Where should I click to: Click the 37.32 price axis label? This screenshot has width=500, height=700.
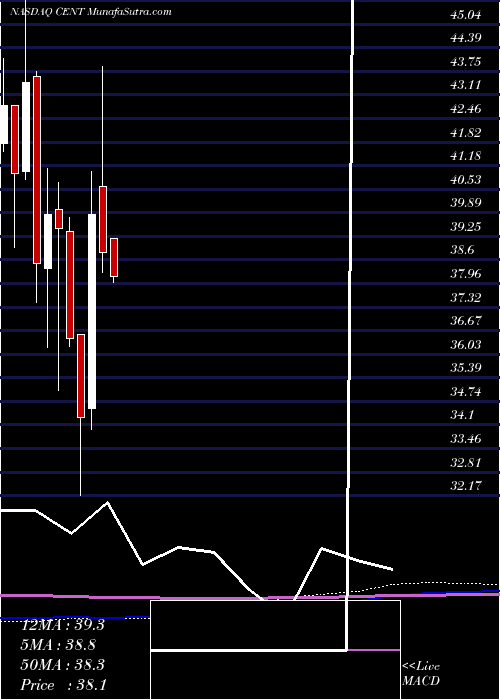[466, 297]
